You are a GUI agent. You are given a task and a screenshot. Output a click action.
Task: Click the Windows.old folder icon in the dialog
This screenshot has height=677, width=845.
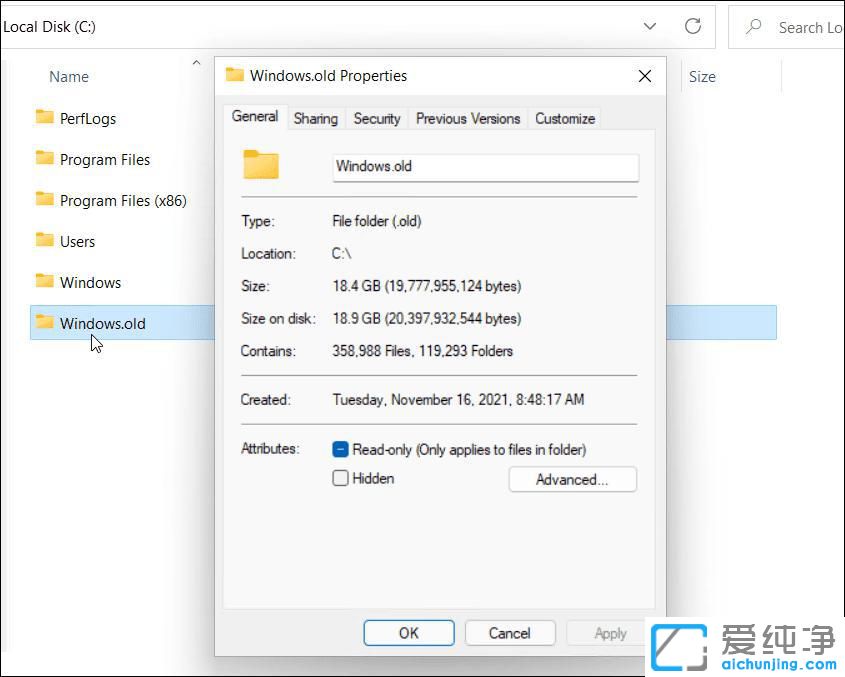[x=260, y=164]
